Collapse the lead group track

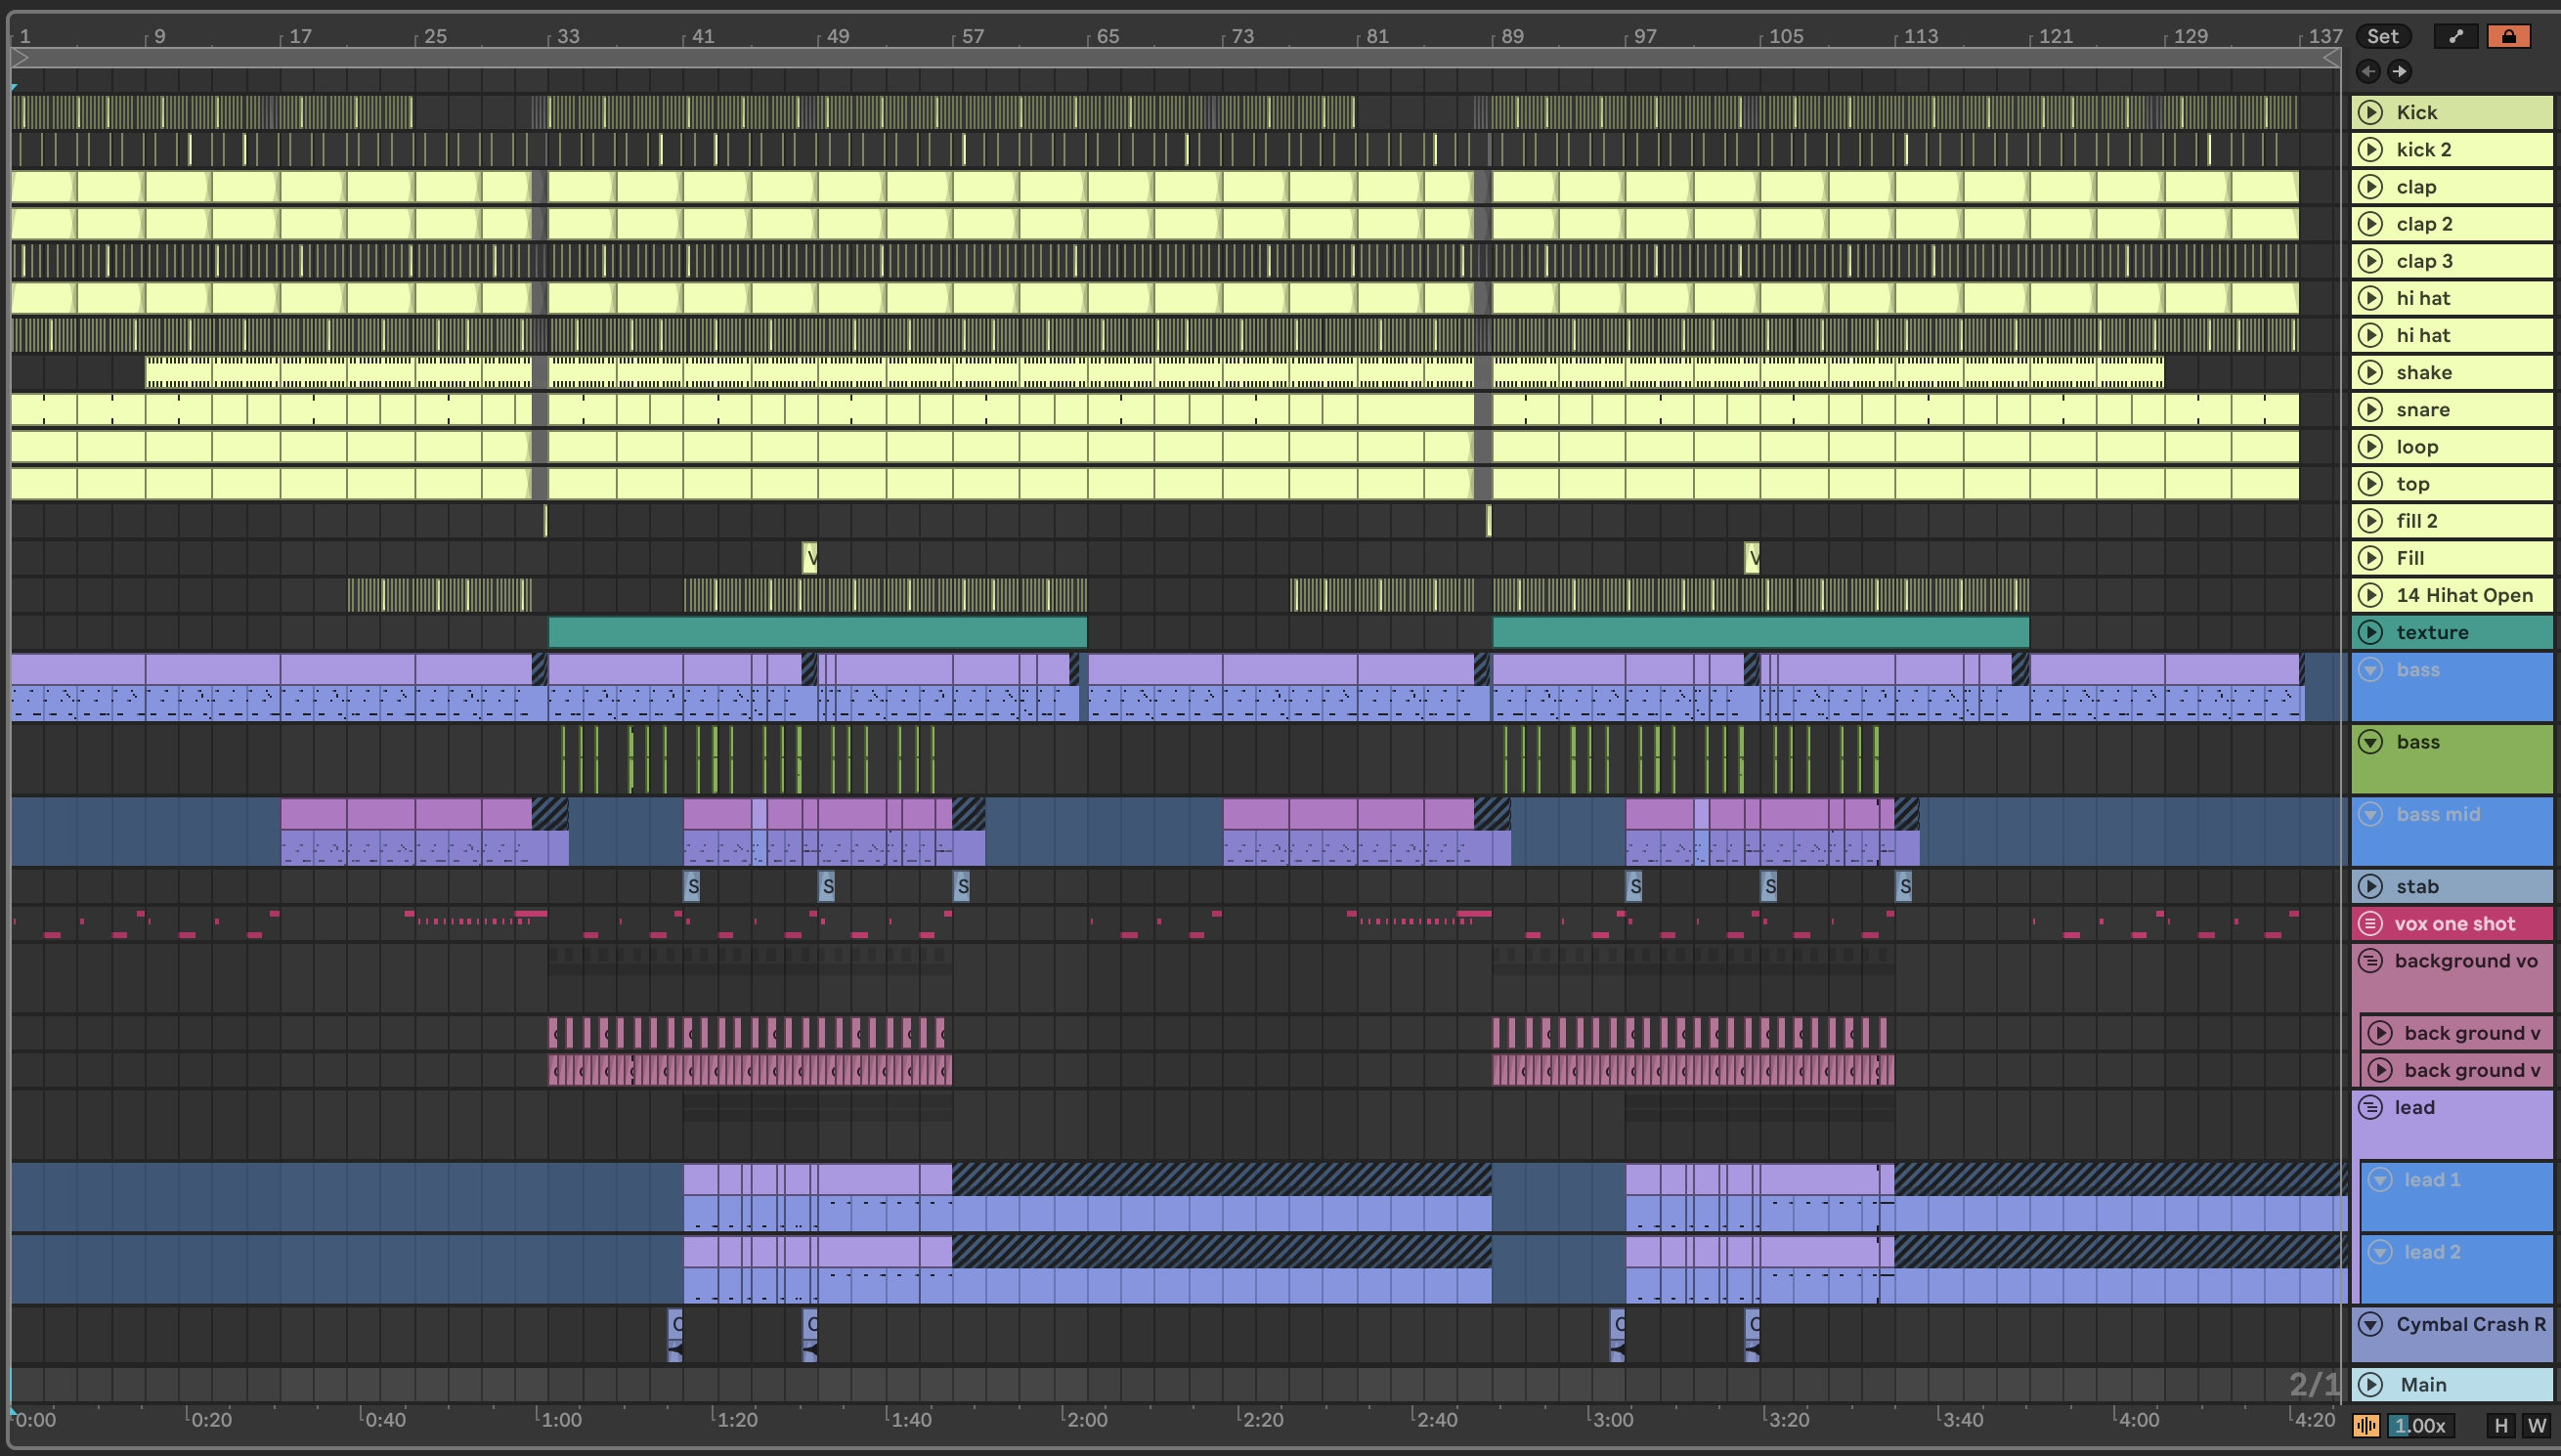coord(2370,1107)
